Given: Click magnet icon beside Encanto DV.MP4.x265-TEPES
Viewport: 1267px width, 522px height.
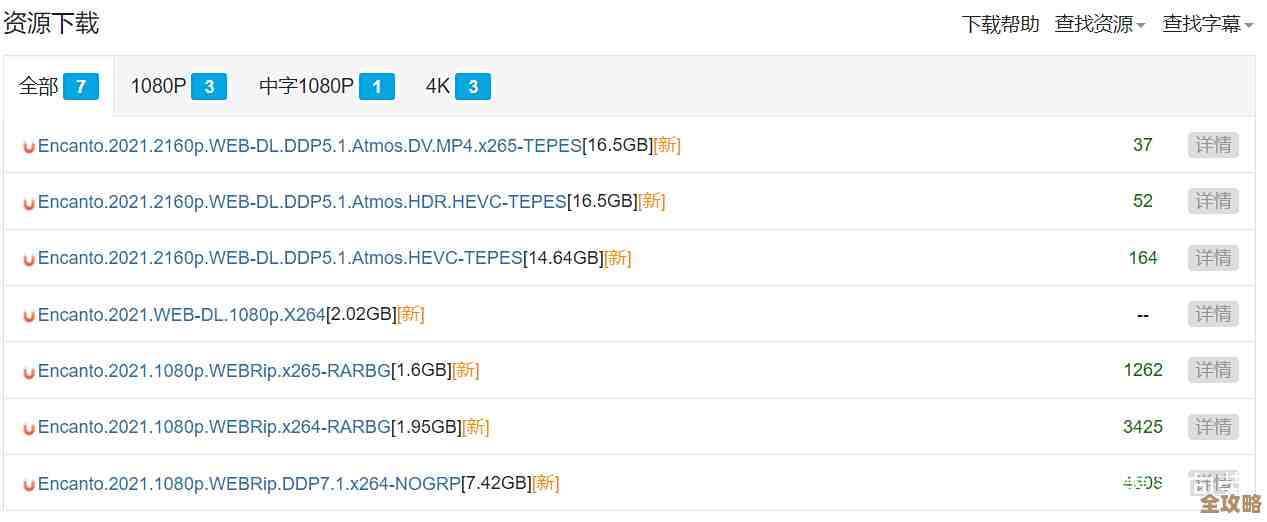Looking at the screenshot, I should pyautogui.click(x=29, y=147).
